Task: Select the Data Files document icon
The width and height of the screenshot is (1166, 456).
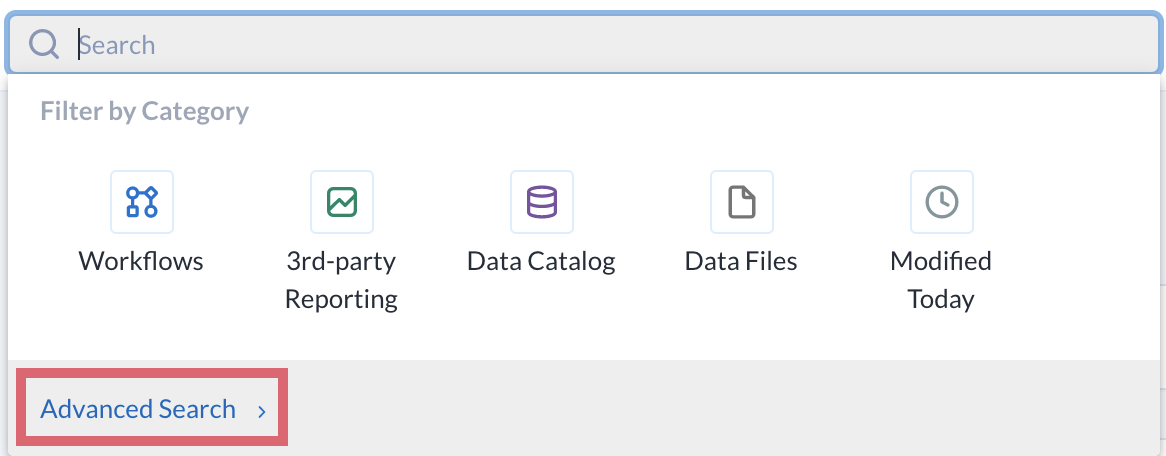Action: point(742,202)
